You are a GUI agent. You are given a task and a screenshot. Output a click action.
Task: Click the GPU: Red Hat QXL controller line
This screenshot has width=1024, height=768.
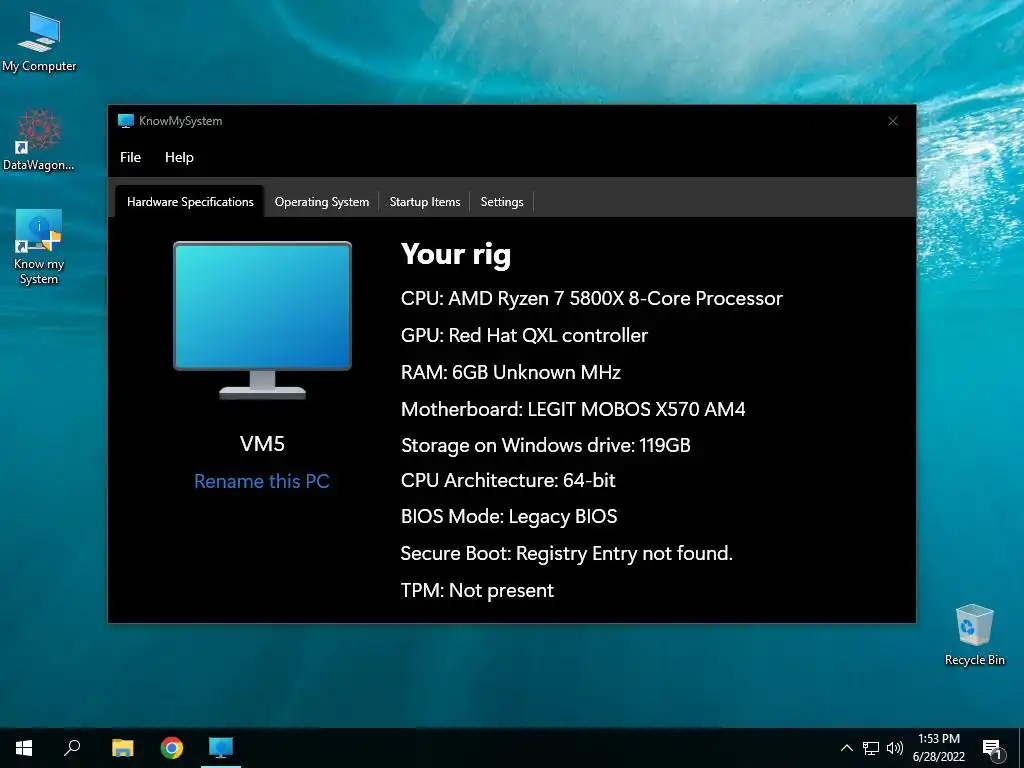524,335
